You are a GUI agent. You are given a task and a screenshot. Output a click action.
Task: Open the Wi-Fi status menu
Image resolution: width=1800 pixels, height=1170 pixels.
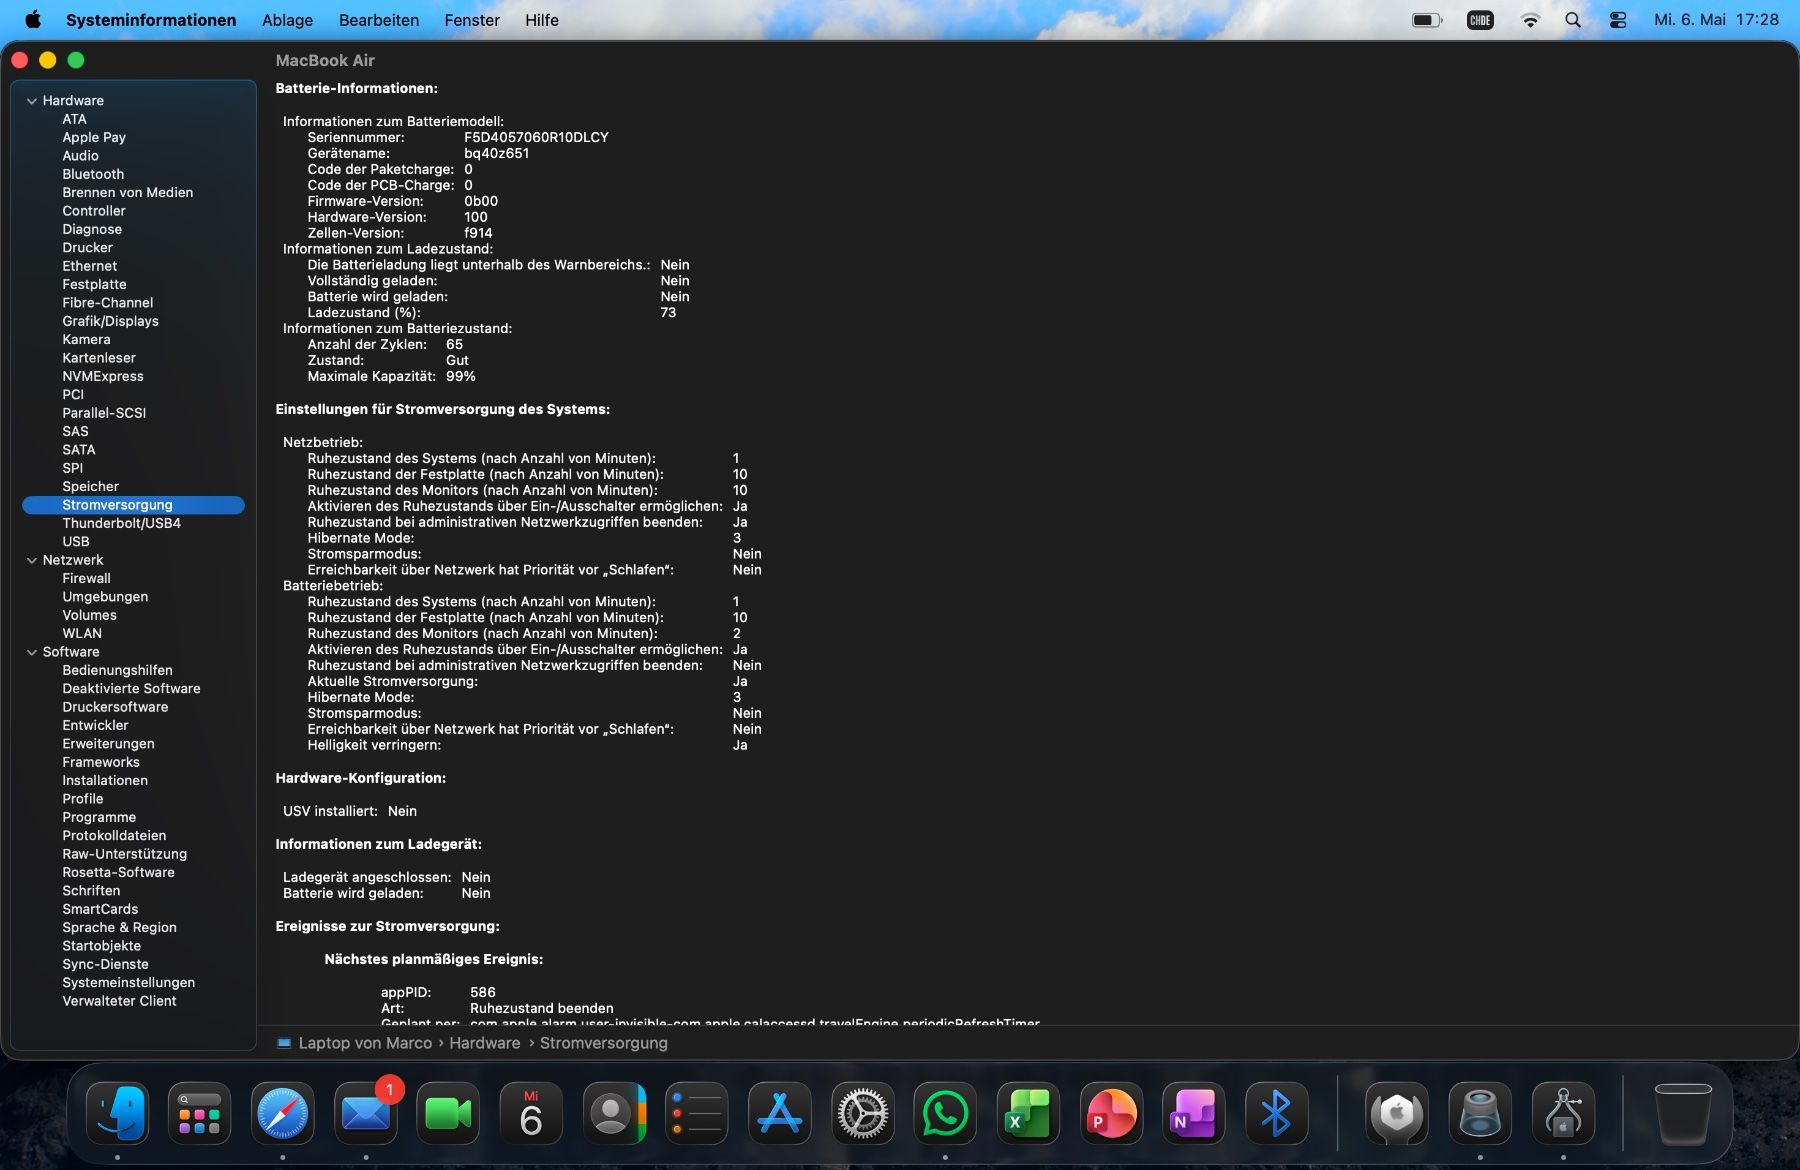click(x=1530, y=20)
